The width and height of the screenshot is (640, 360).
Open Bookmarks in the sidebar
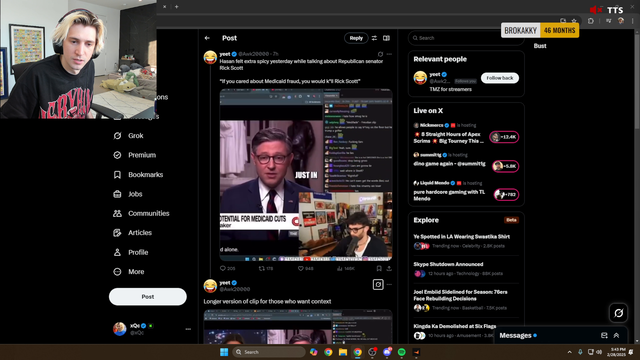tap(138, 175)
